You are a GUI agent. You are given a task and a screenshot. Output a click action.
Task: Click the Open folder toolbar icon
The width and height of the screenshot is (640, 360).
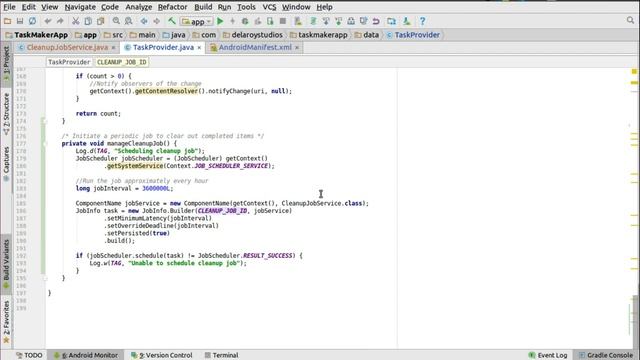pyautogui.click(x=7, y=21)
